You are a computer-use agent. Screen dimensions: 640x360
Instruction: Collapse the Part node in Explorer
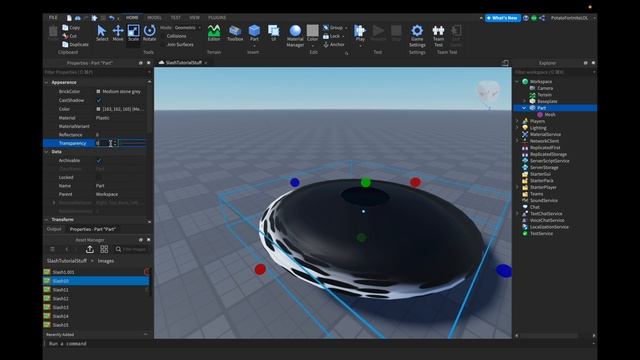tap(524, 108)
